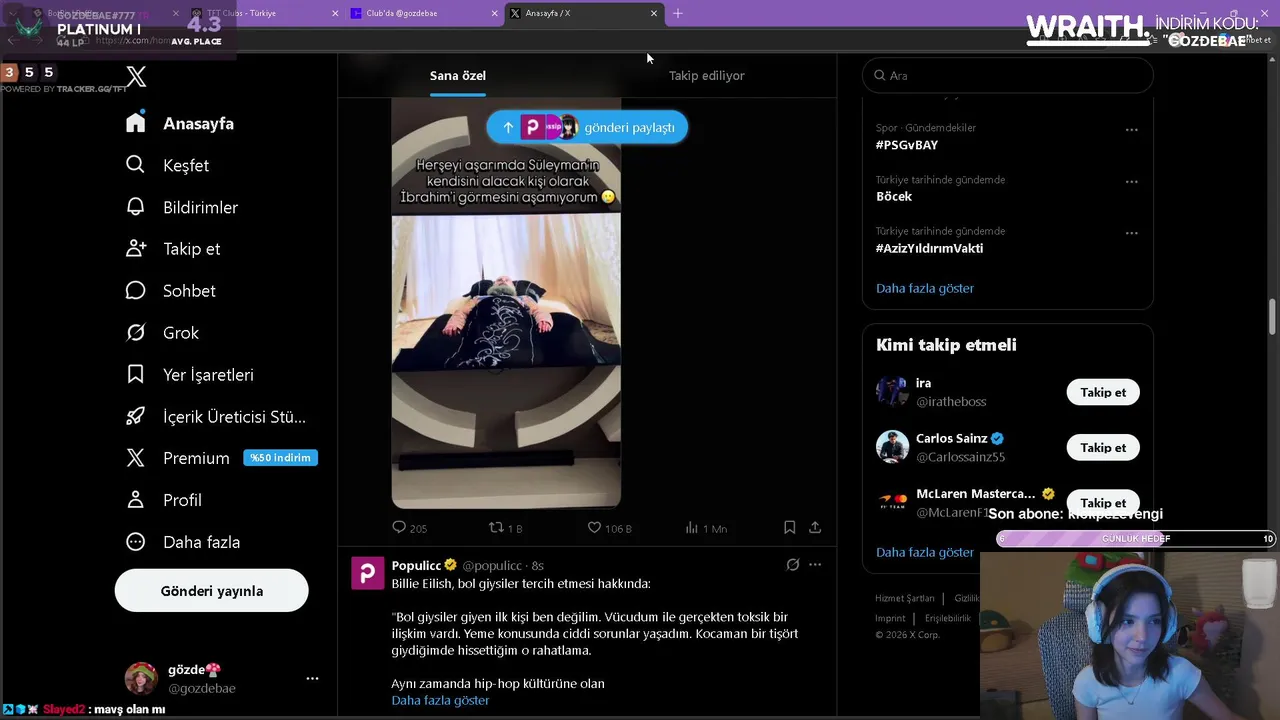Open gözde @gozdebae account avatar
Screen dimensions: 1280x720
click(x=141, y=678)
